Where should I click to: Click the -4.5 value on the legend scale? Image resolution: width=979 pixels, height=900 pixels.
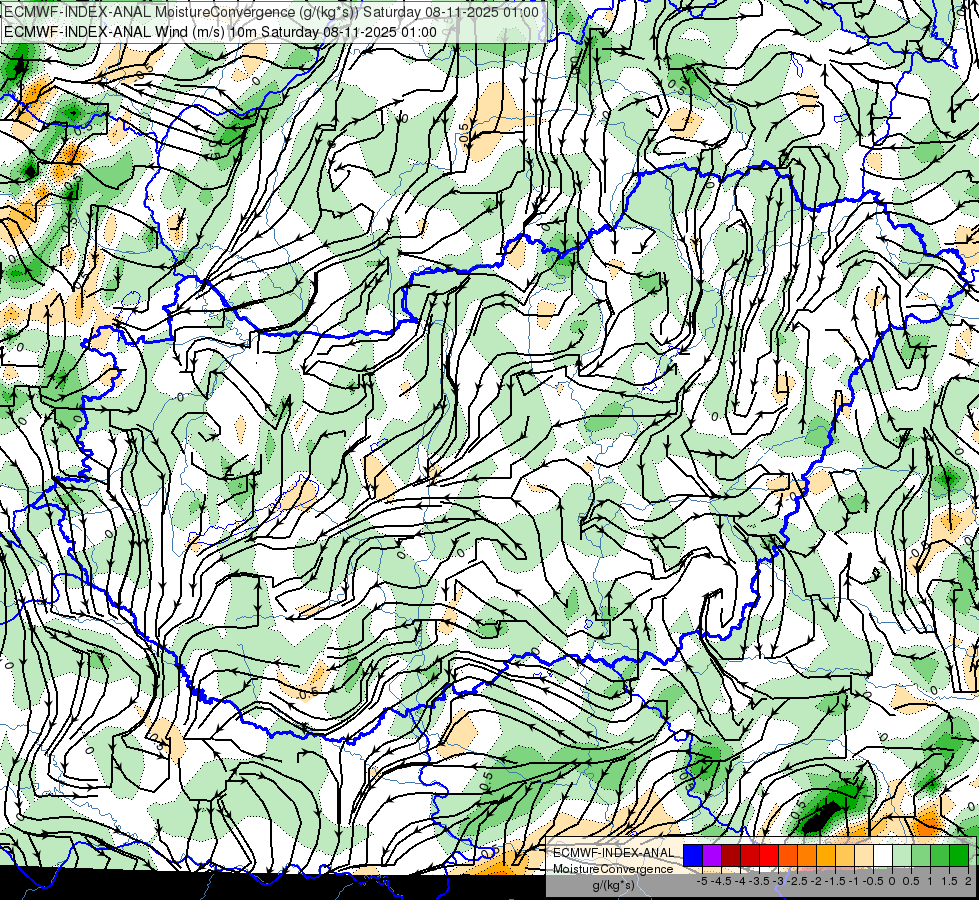723,881
